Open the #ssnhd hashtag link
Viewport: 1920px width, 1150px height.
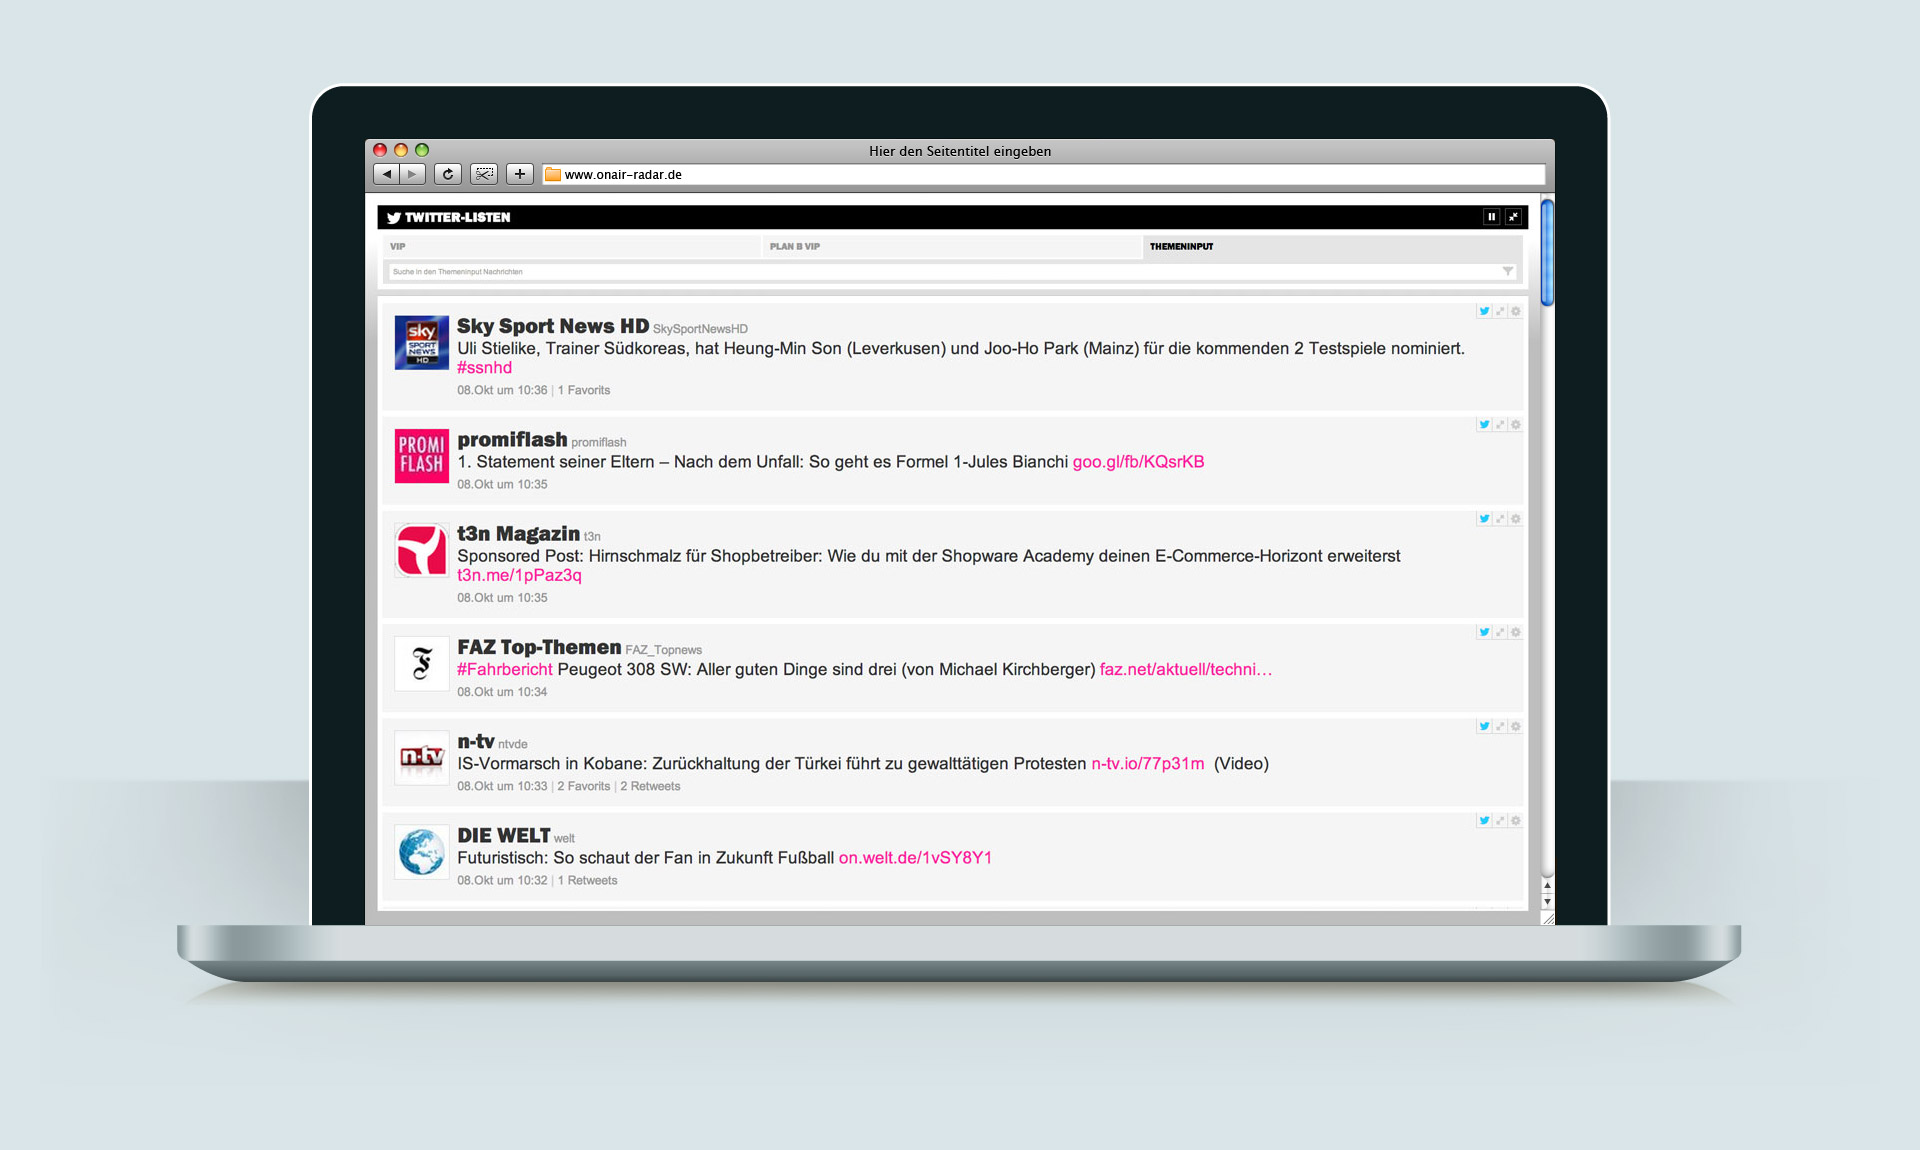(484, 368)
